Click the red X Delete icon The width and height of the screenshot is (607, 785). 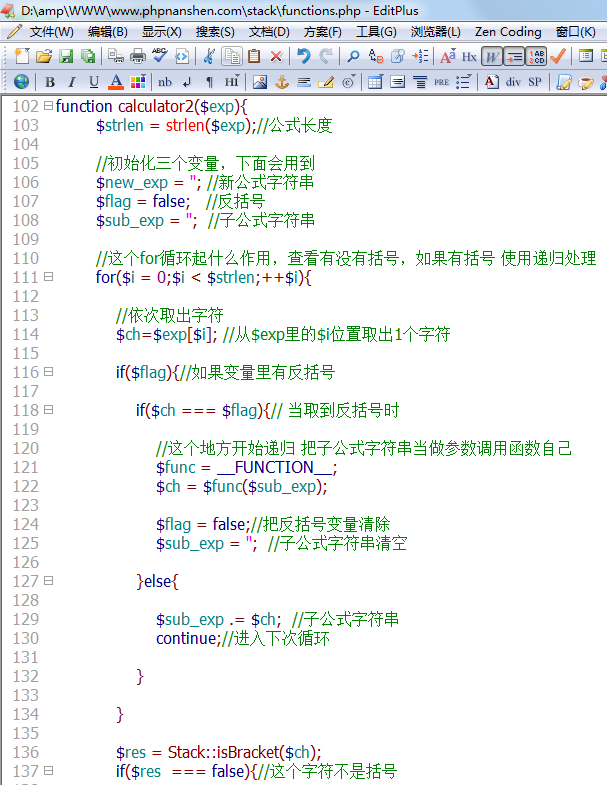(276, 56)
